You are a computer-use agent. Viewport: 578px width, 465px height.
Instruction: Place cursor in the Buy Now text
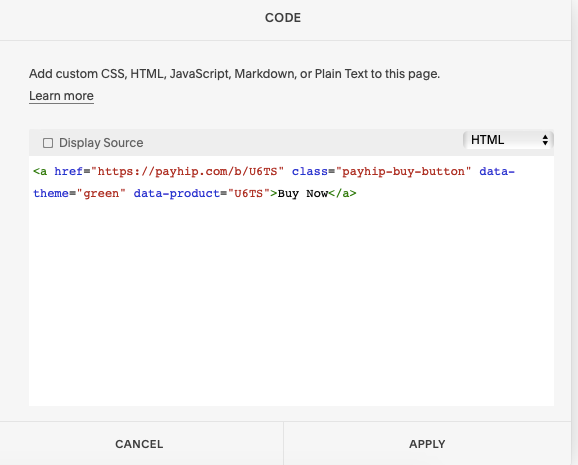[x=303, y=194]
